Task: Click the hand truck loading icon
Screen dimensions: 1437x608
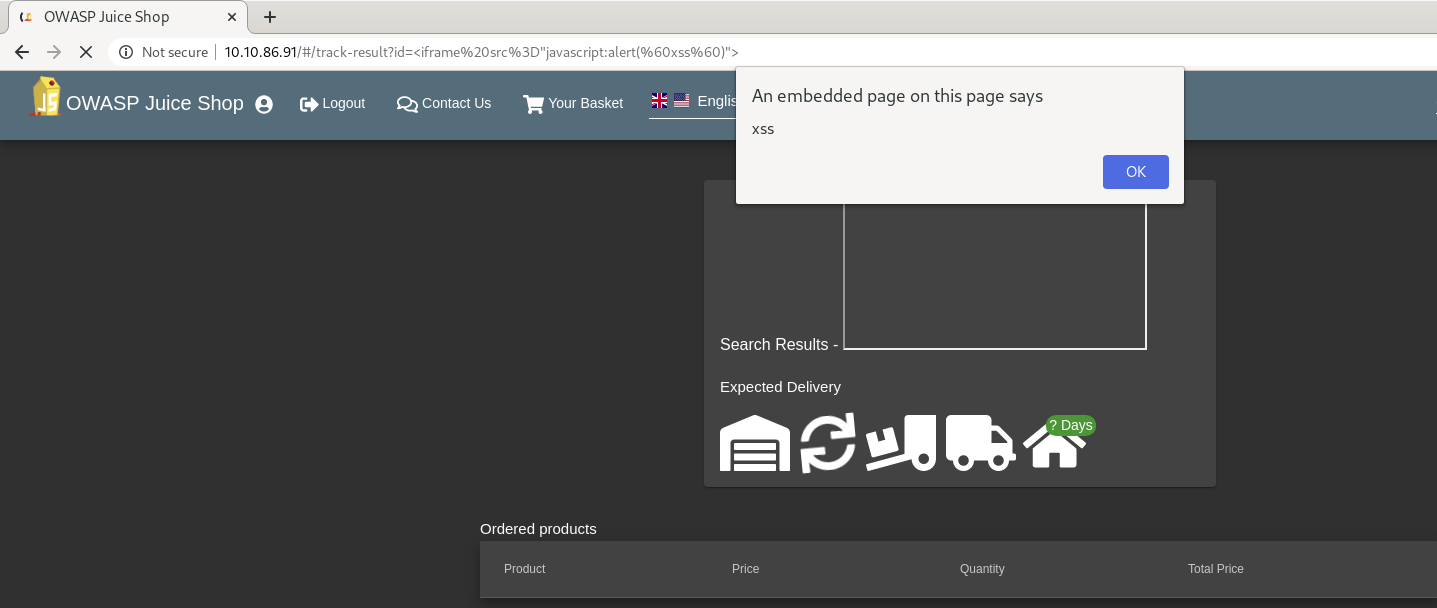Action: (901, 443)
